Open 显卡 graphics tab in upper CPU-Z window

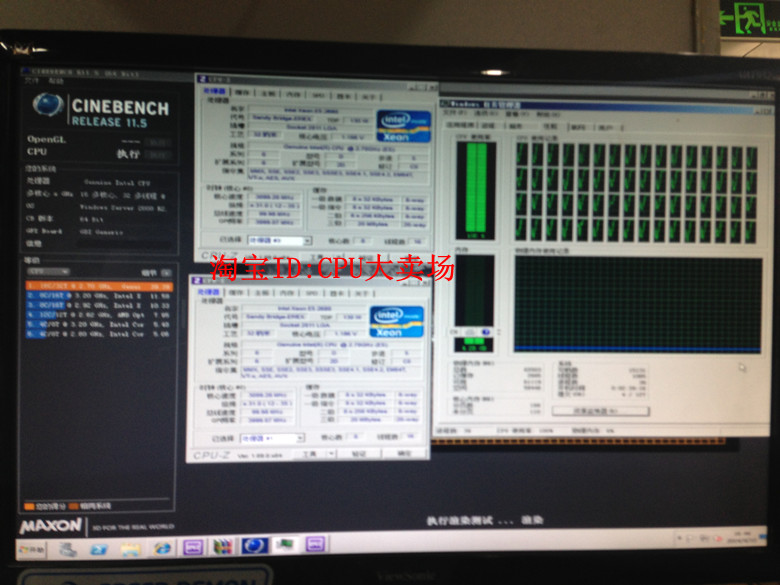click(344, 96)
